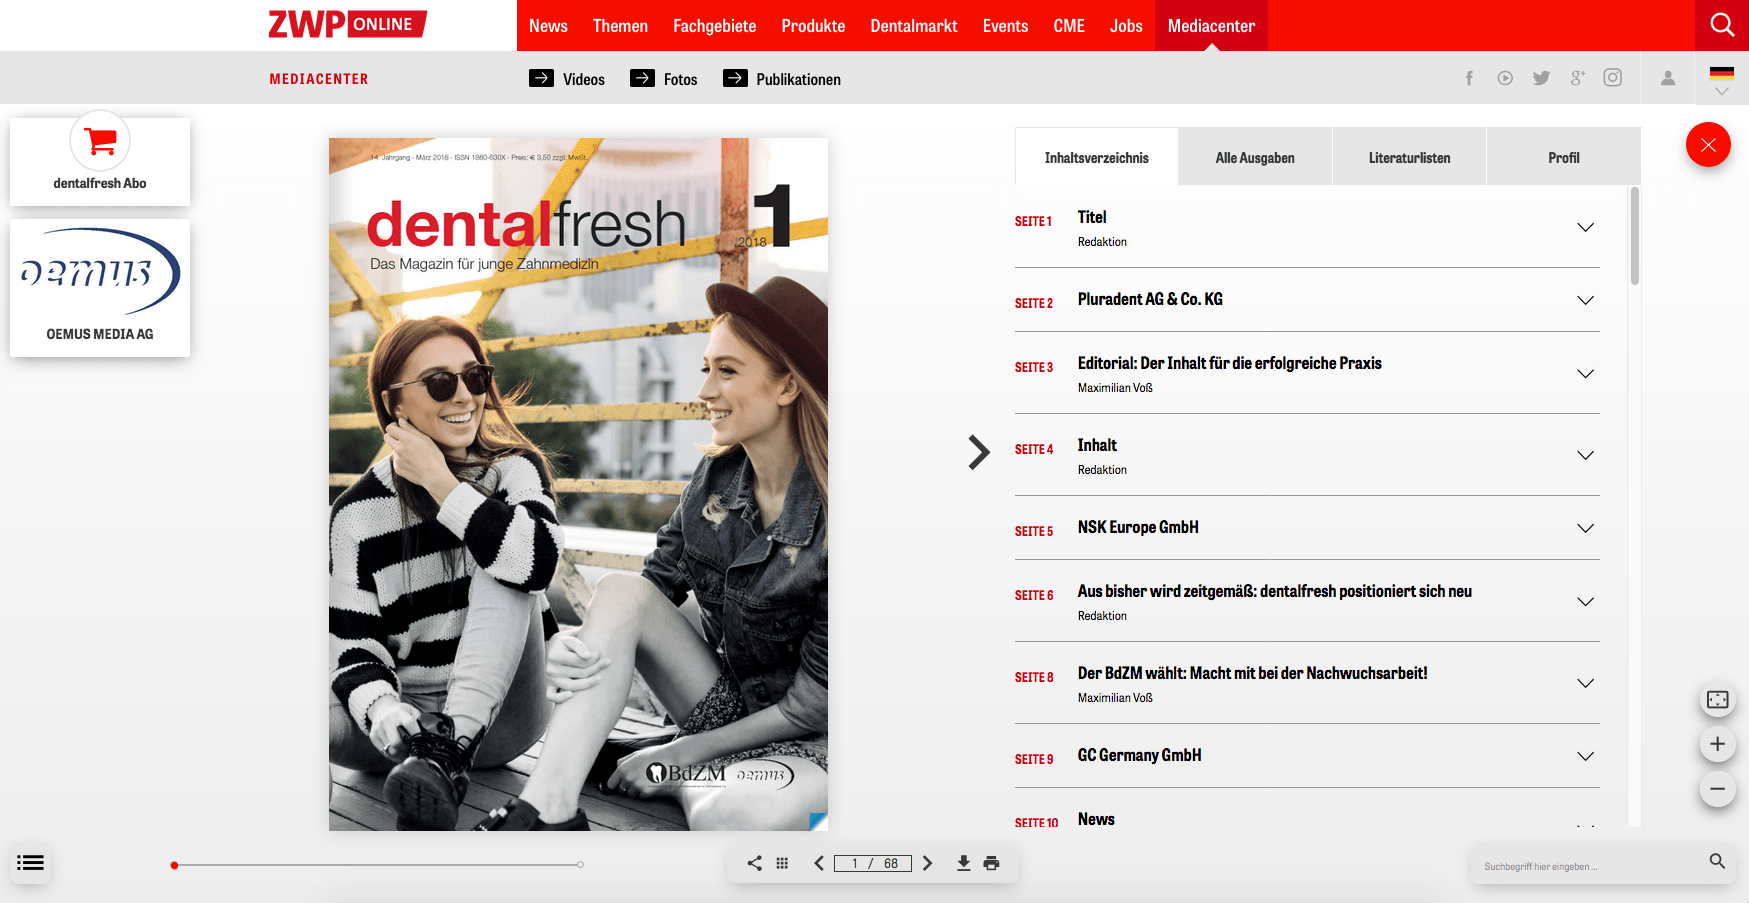Click the dentalfresh Abo label
The image size is (1749, 903).
point(100,184)
